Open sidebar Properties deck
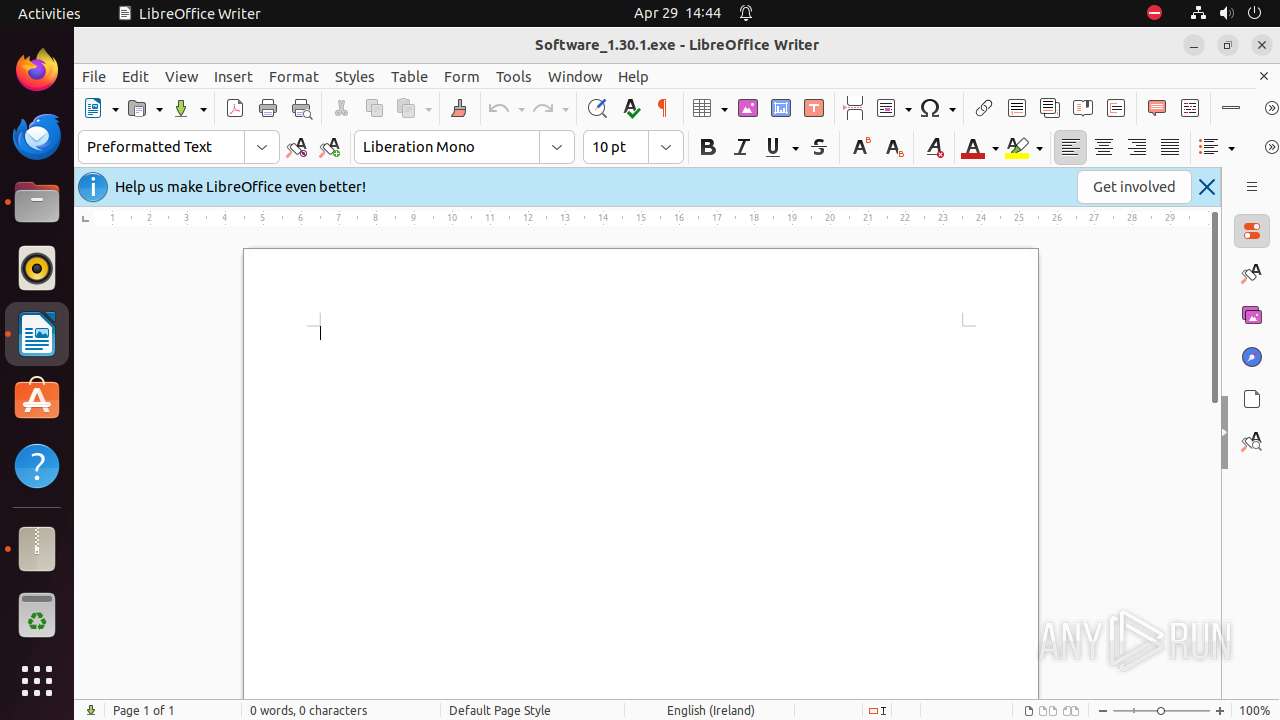 tap(1252, 231)
